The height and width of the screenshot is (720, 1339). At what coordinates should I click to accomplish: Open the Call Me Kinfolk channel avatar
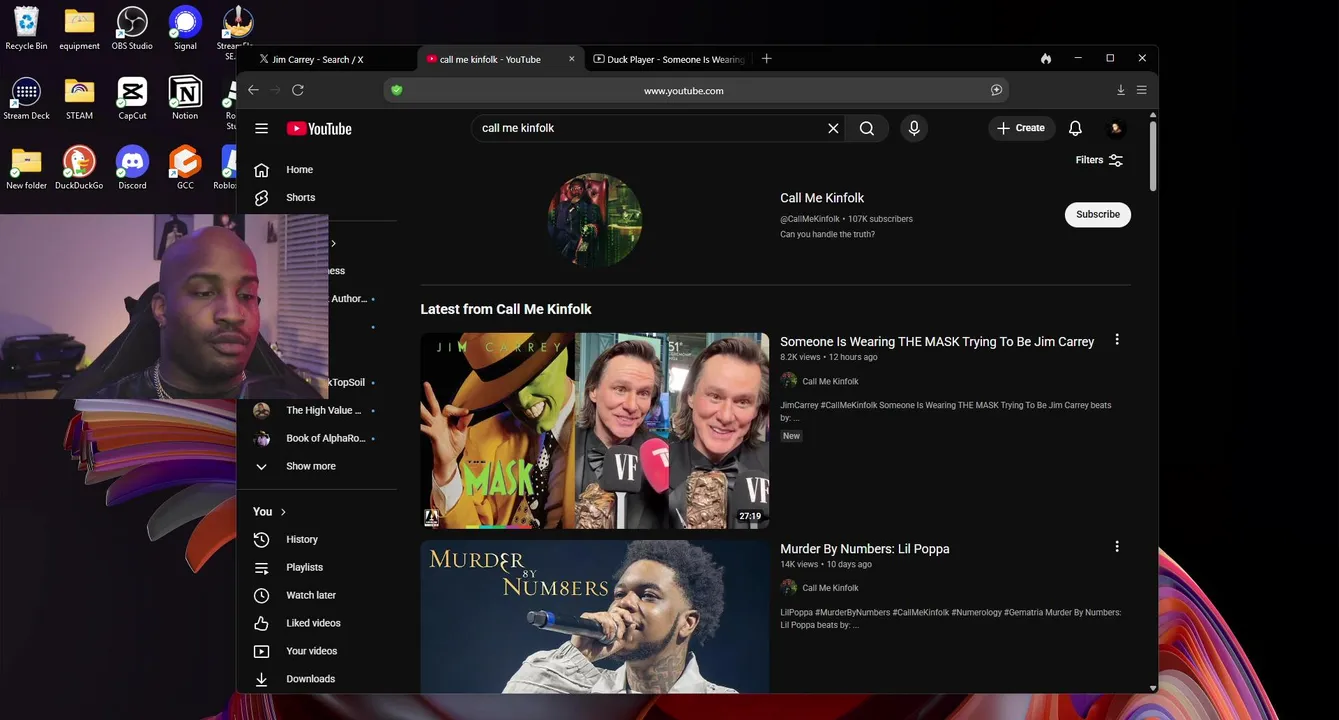(x=594, y=220)
